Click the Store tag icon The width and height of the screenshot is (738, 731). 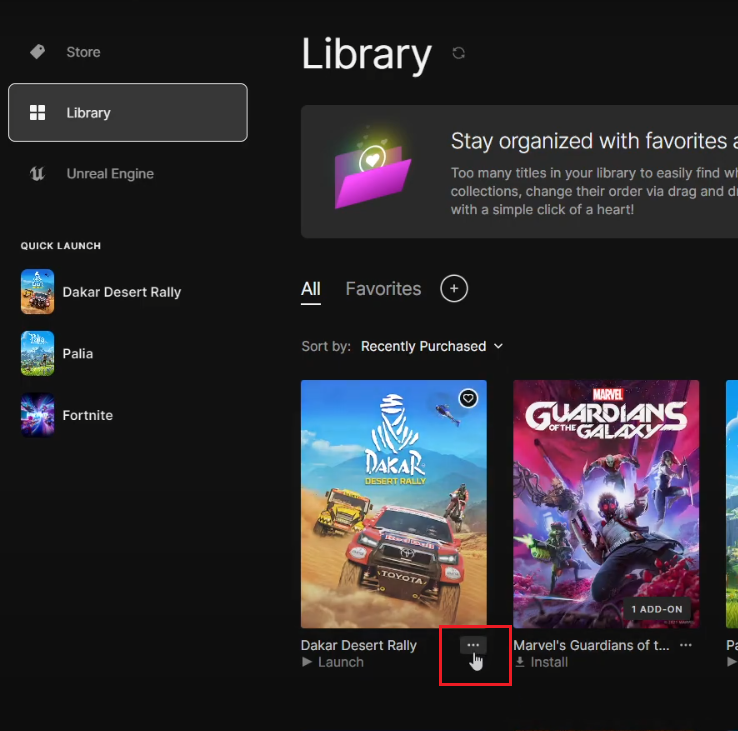pos(38,52)
